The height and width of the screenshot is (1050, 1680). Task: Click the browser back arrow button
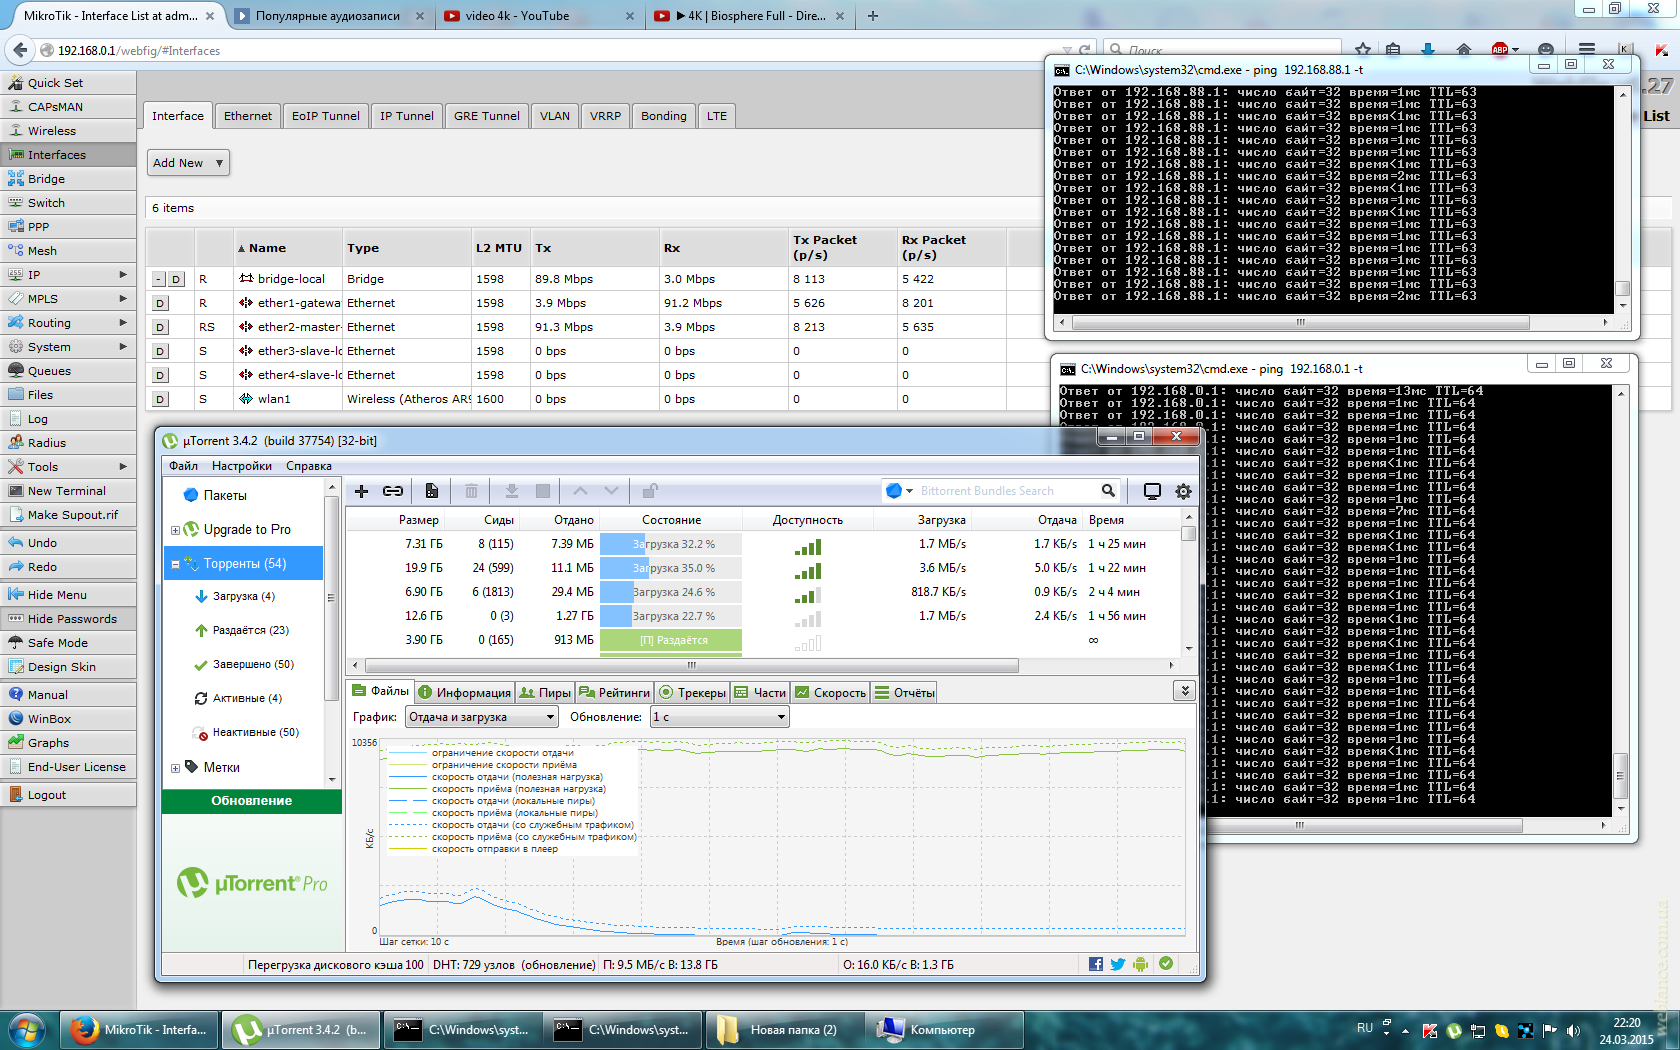20,50
